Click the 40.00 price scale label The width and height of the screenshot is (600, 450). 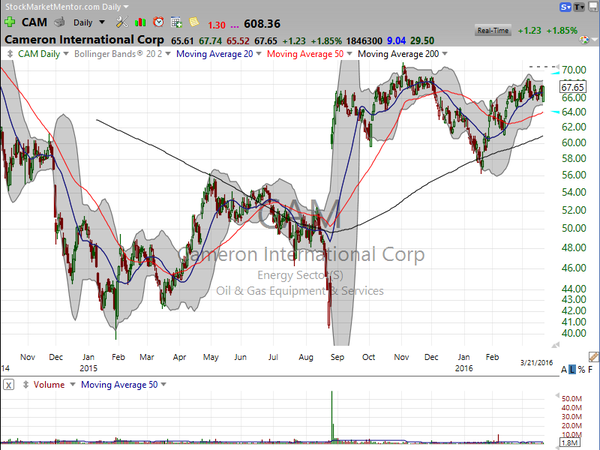click(574, 333)
